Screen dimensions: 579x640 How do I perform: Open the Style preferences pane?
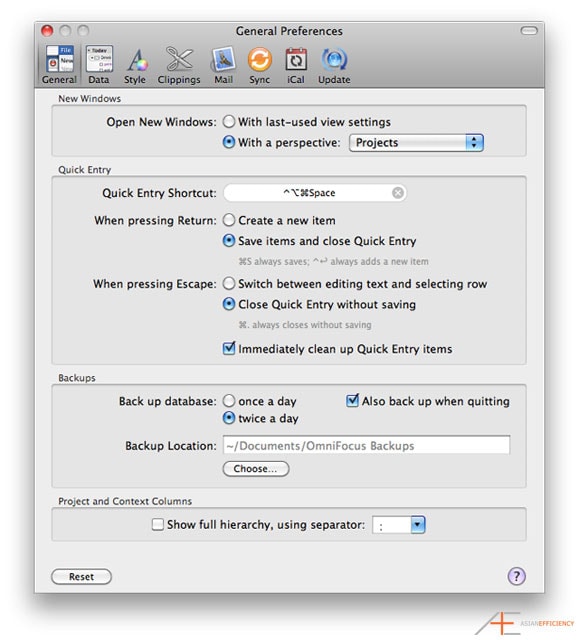pos(135,65)
